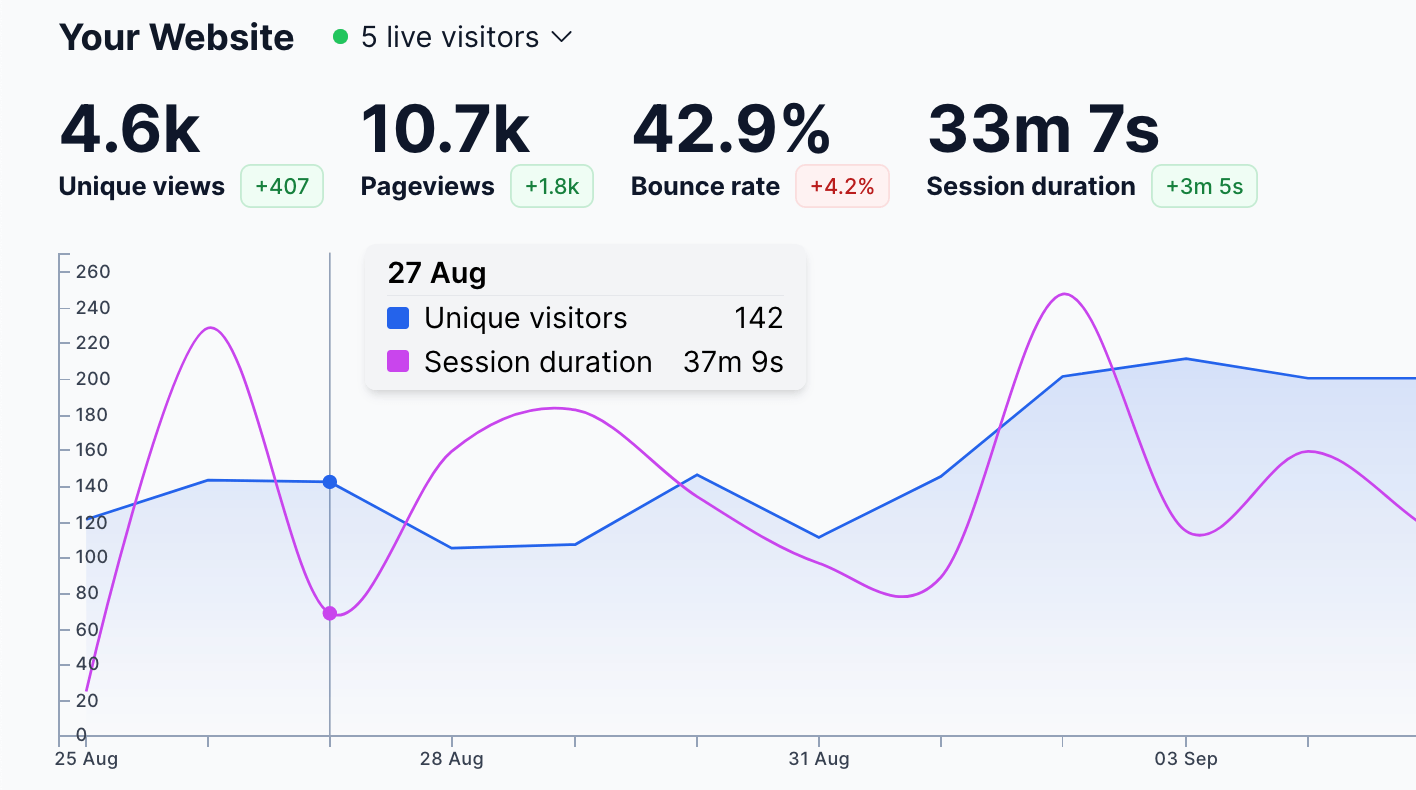Click the chevron next to live visitors
Viewport: 1416px width, 790px height.
click(561, 38)
